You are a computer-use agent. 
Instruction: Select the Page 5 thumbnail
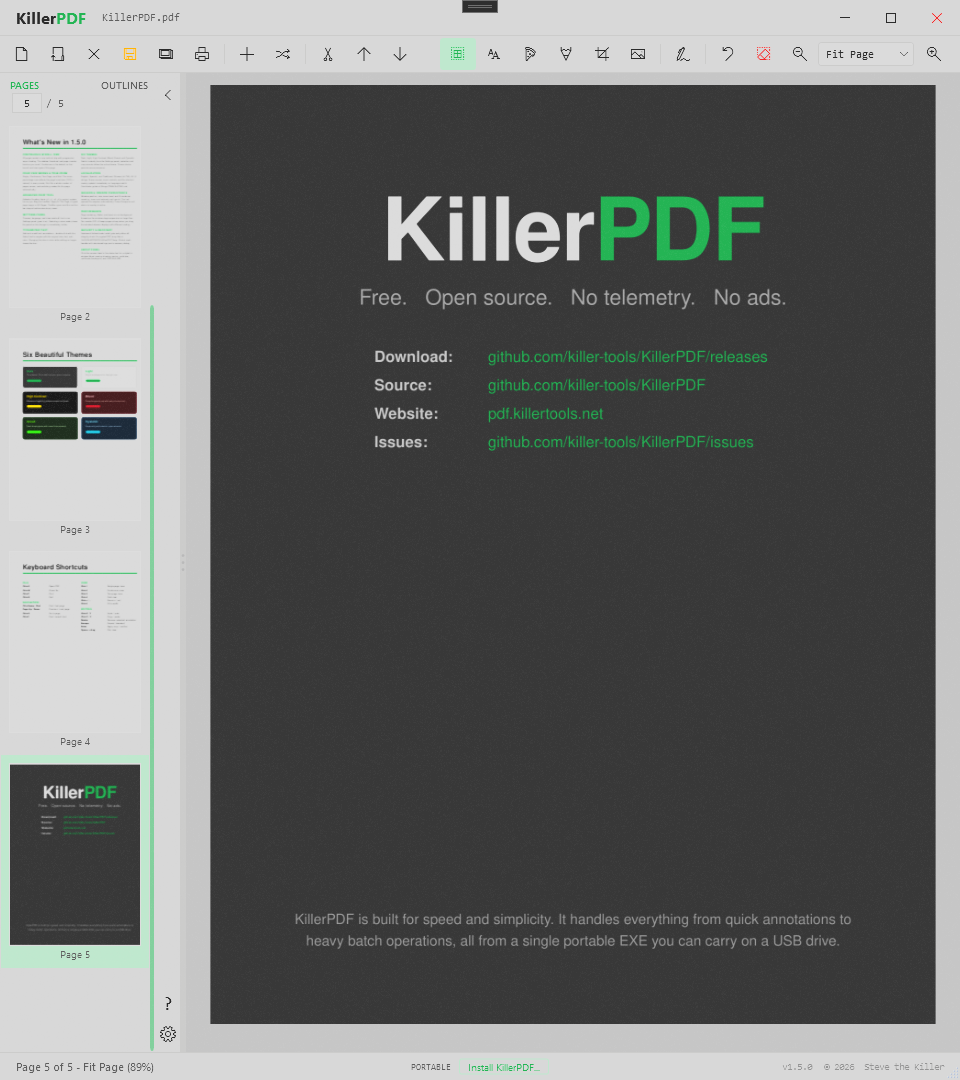pyautogui.click(x=75, y=854)
